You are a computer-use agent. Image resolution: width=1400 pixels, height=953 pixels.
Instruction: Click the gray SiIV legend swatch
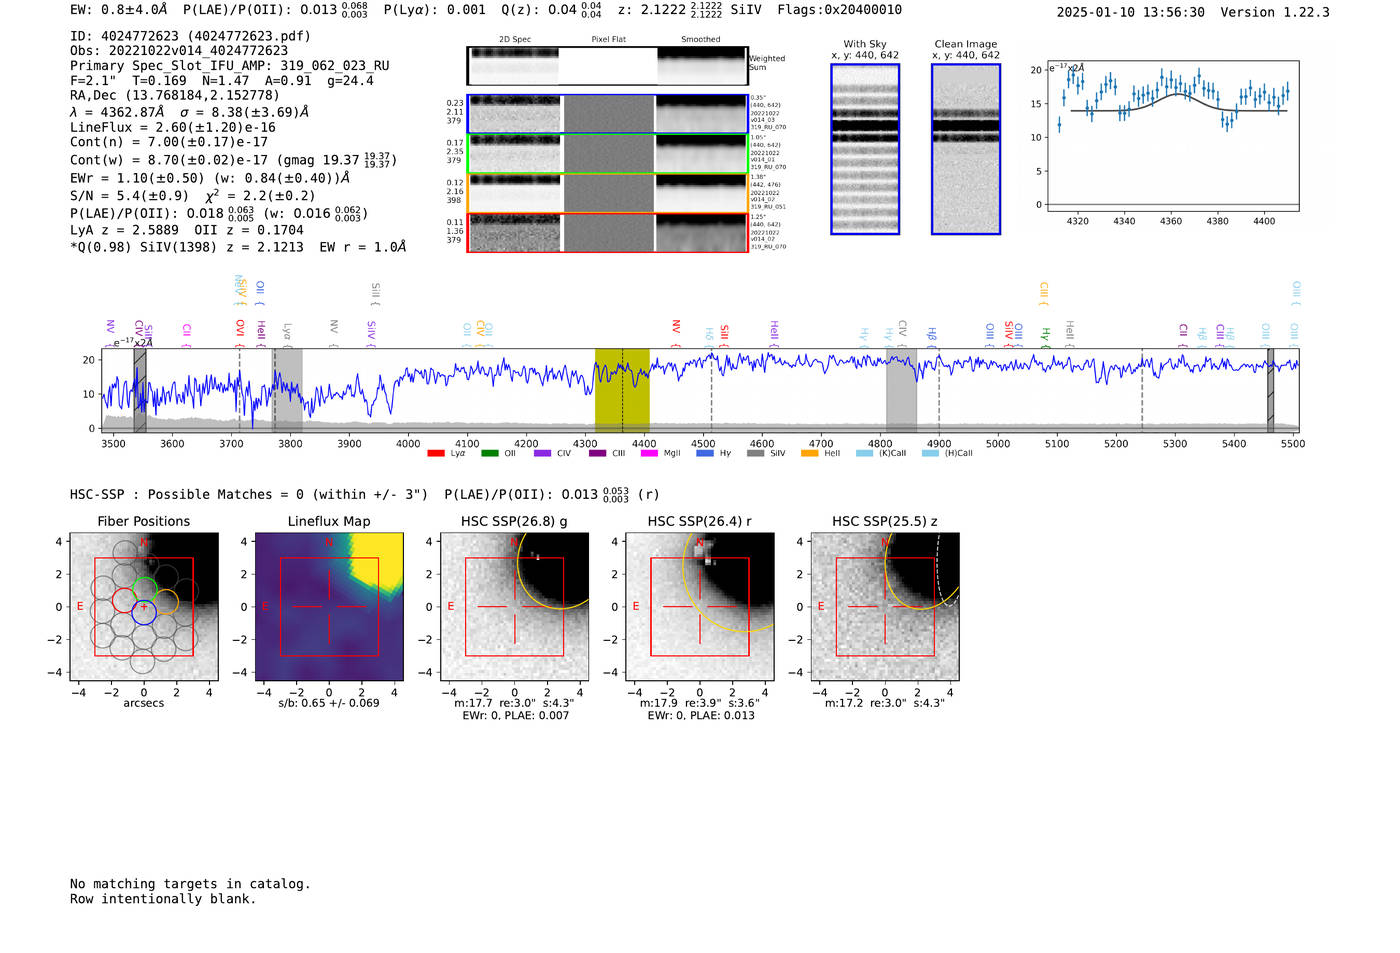click(756, 453)
